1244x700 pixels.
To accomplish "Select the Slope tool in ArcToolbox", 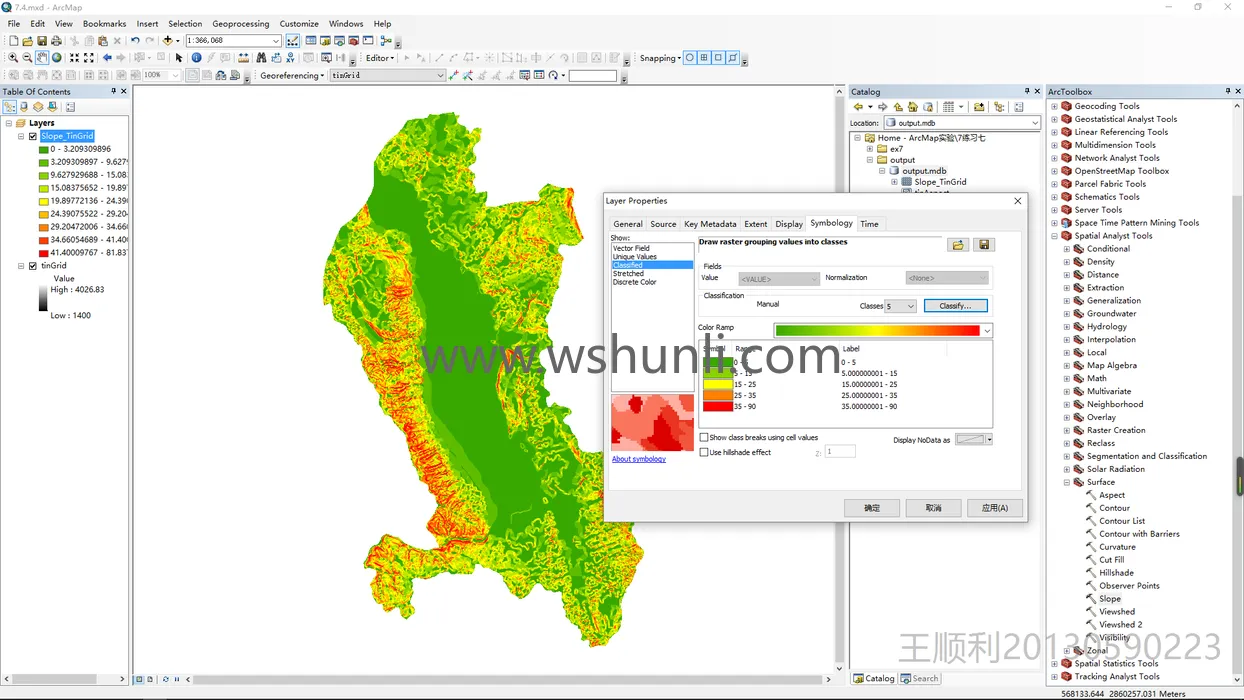I will [1109, 599].
